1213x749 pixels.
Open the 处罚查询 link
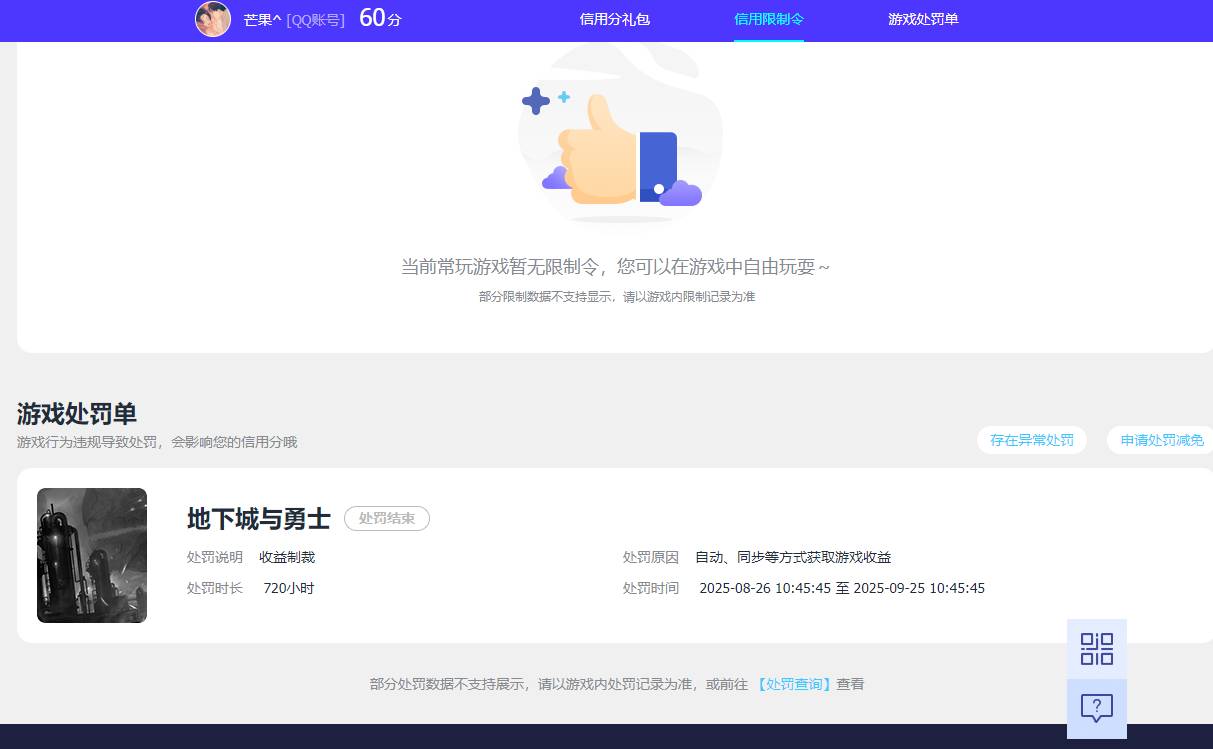(x=793, y=684)
